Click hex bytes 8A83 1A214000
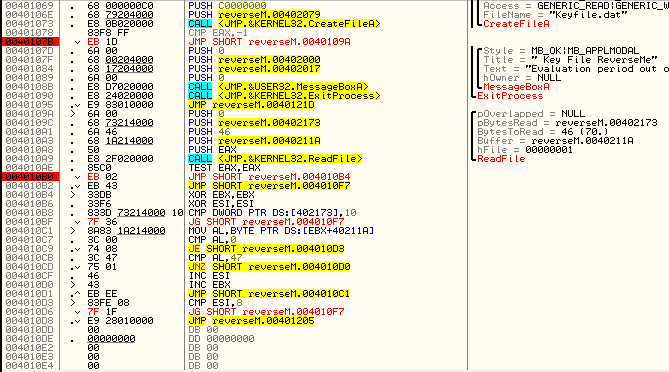The image size is (669, 372). point(126,231)
